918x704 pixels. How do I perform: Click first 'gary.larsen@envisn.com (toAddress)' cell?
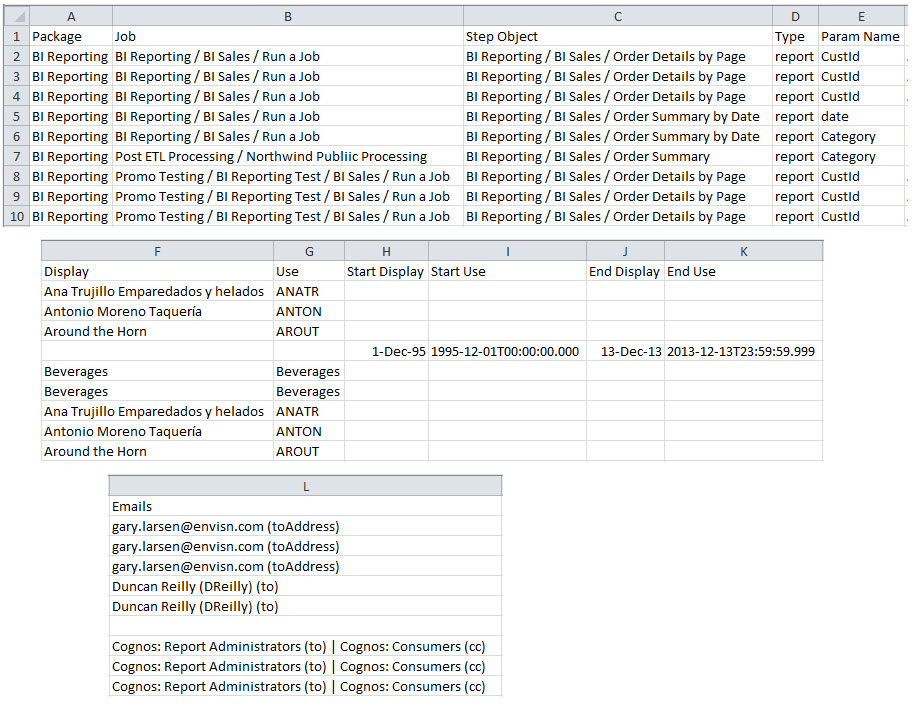point(306,527)
